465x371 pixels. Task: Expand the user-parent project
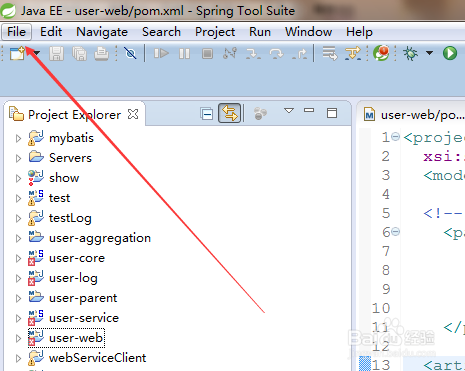coord(18,298)
